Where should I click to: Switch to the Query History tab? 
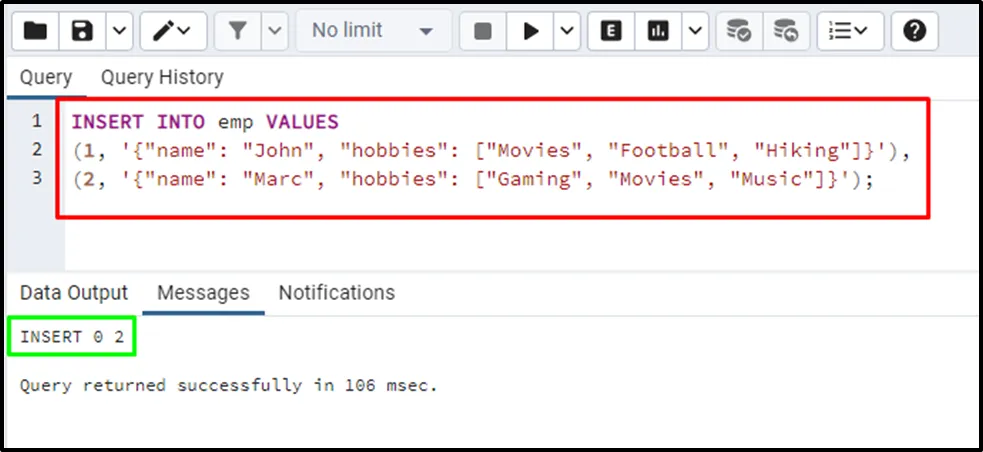coord(162,77)
